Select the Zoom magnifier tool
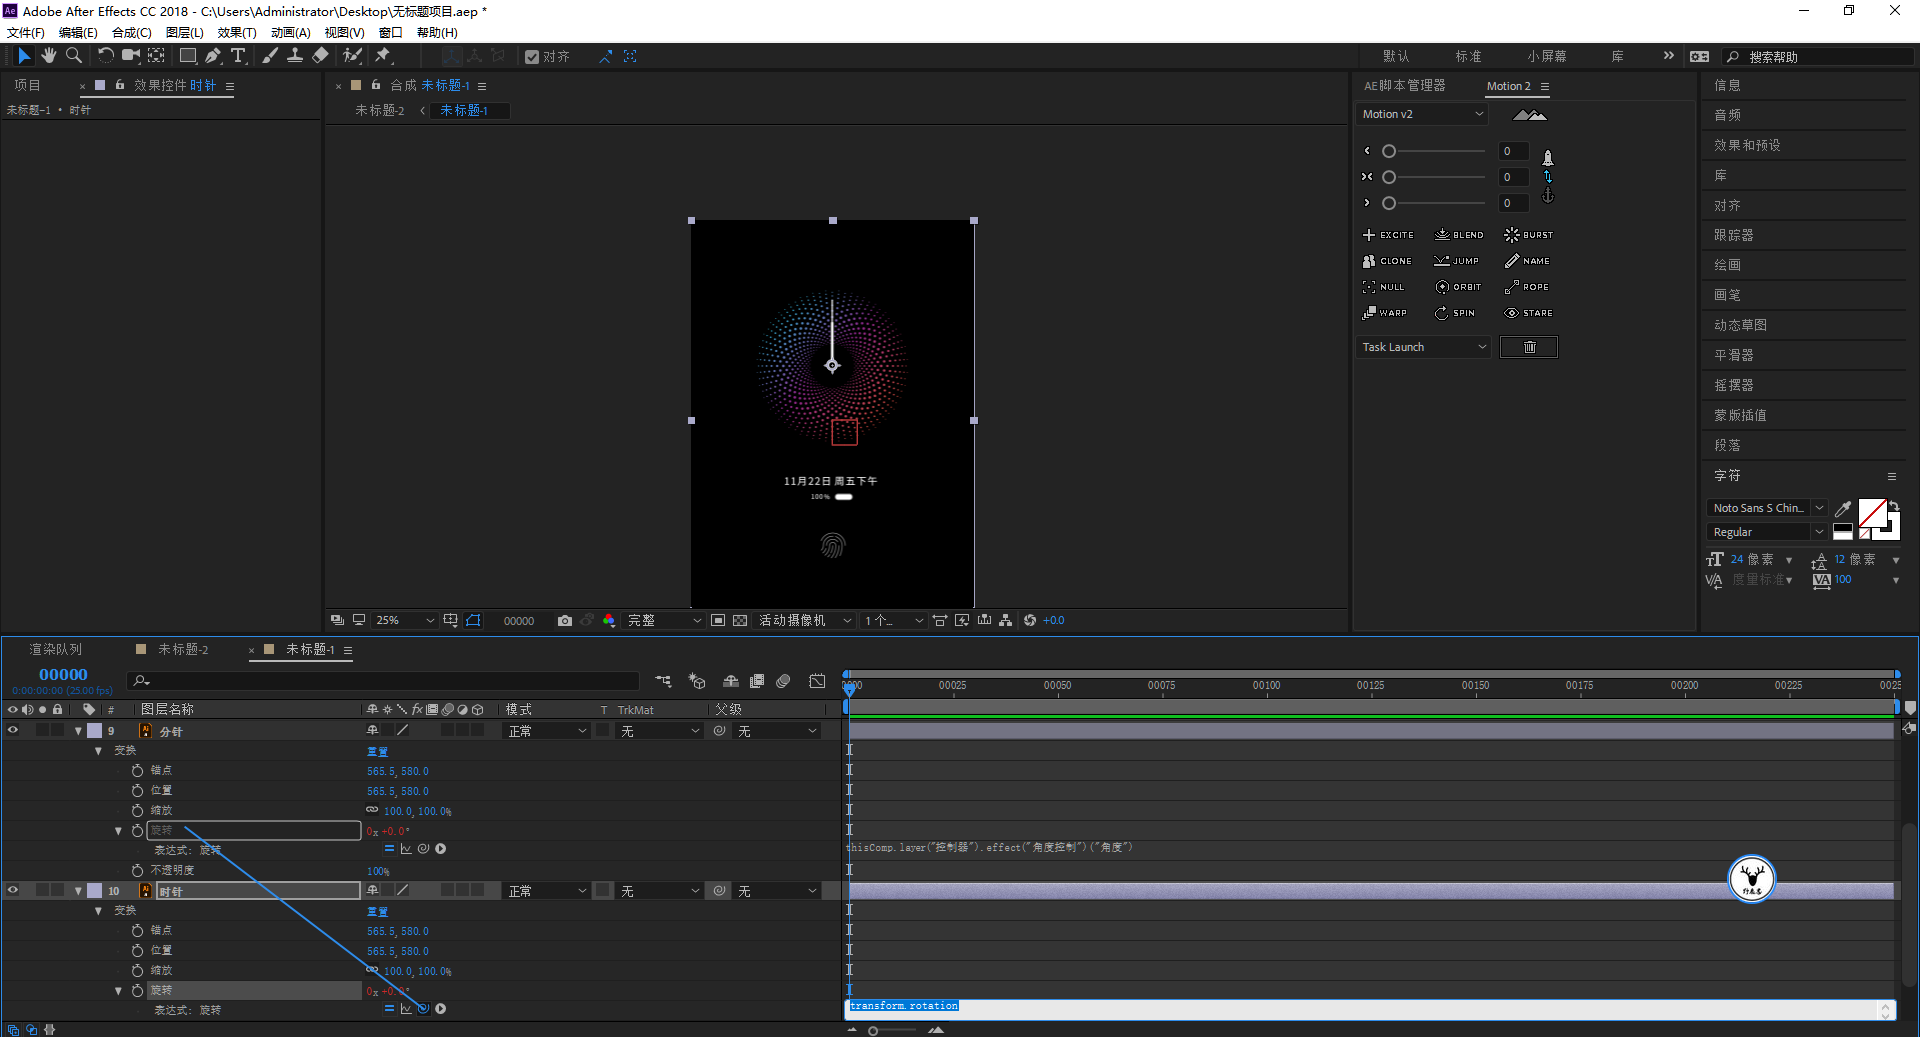This screenshot has width=1920, height=1037. [73, 56]
